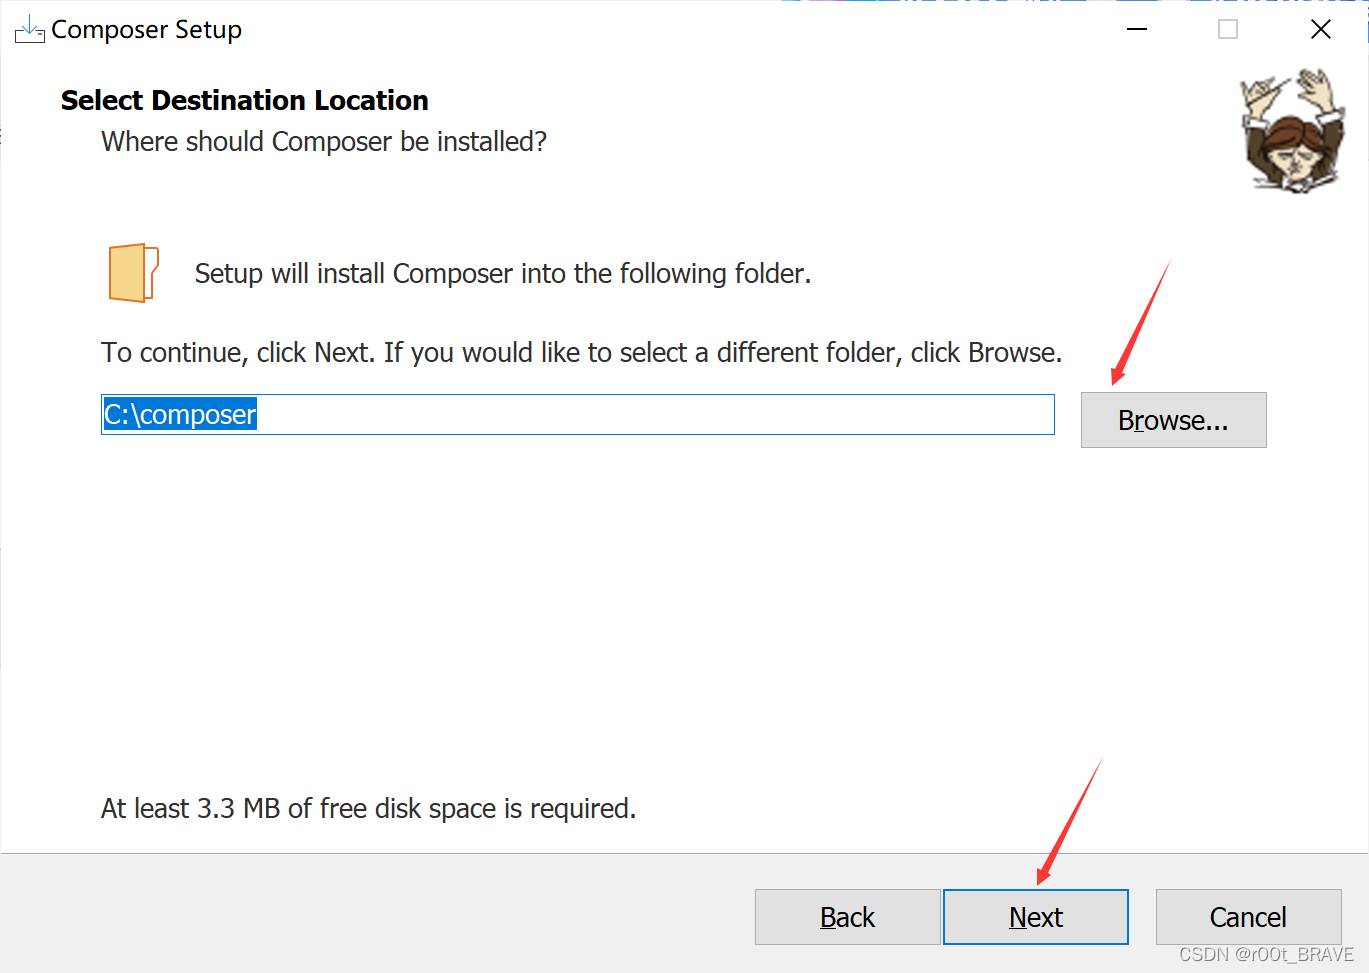Focus the C:\composer destination path field

[578, 414]
